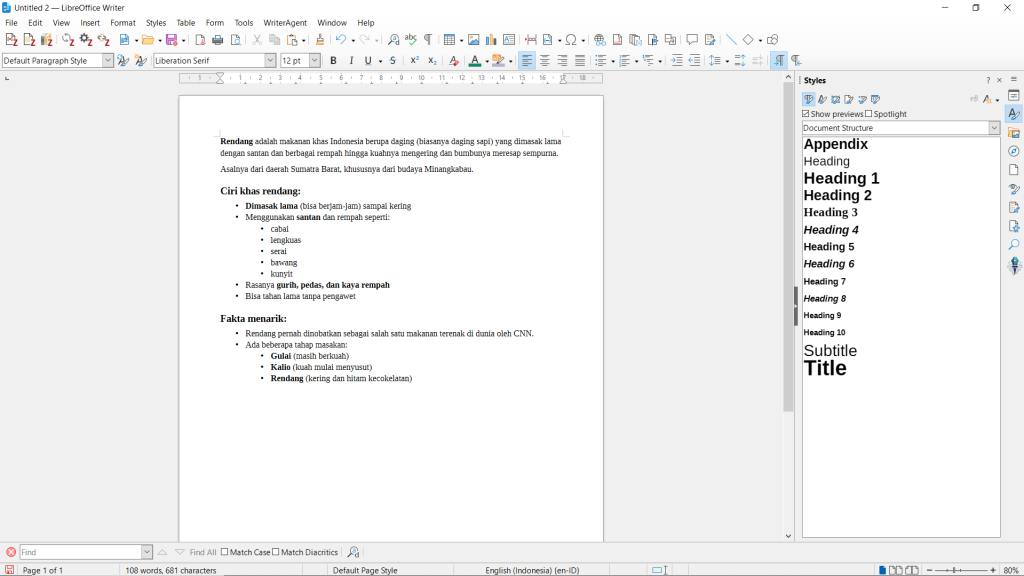
Task: Click the Superscript icon
Action: click(x=414, y=61)
